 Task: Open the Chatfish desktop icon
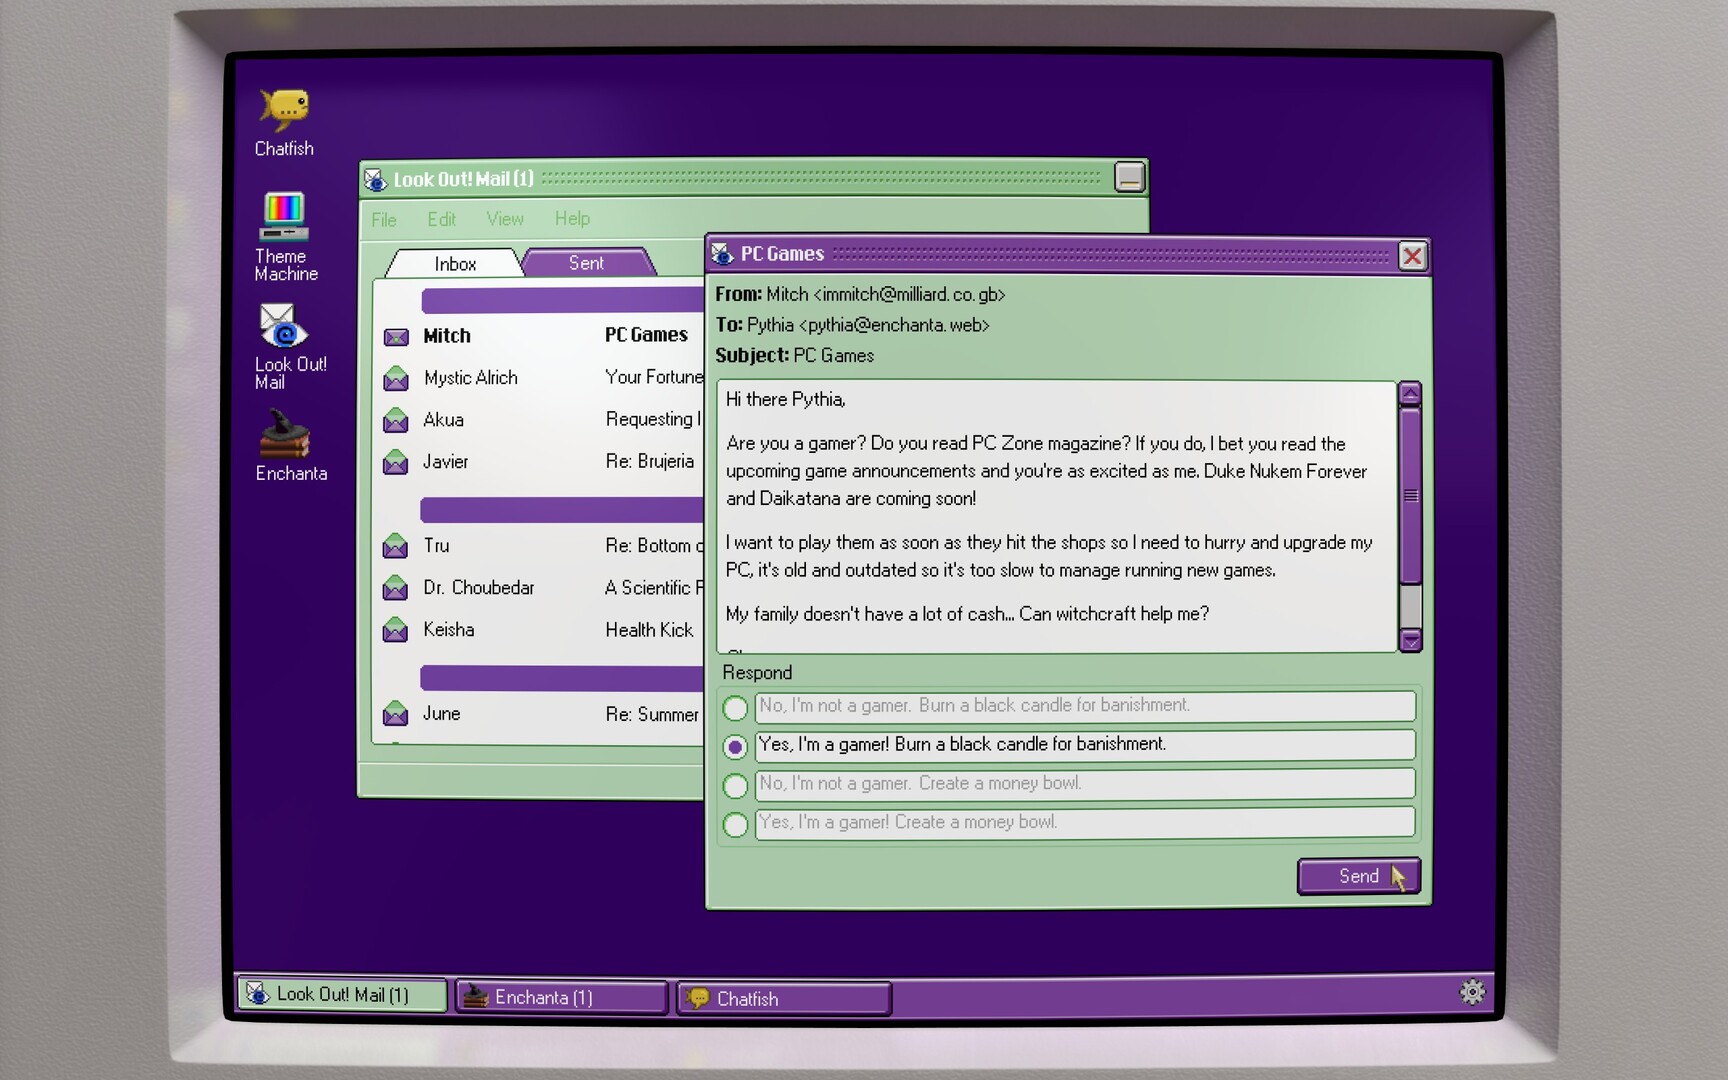[x=284, y=122]
